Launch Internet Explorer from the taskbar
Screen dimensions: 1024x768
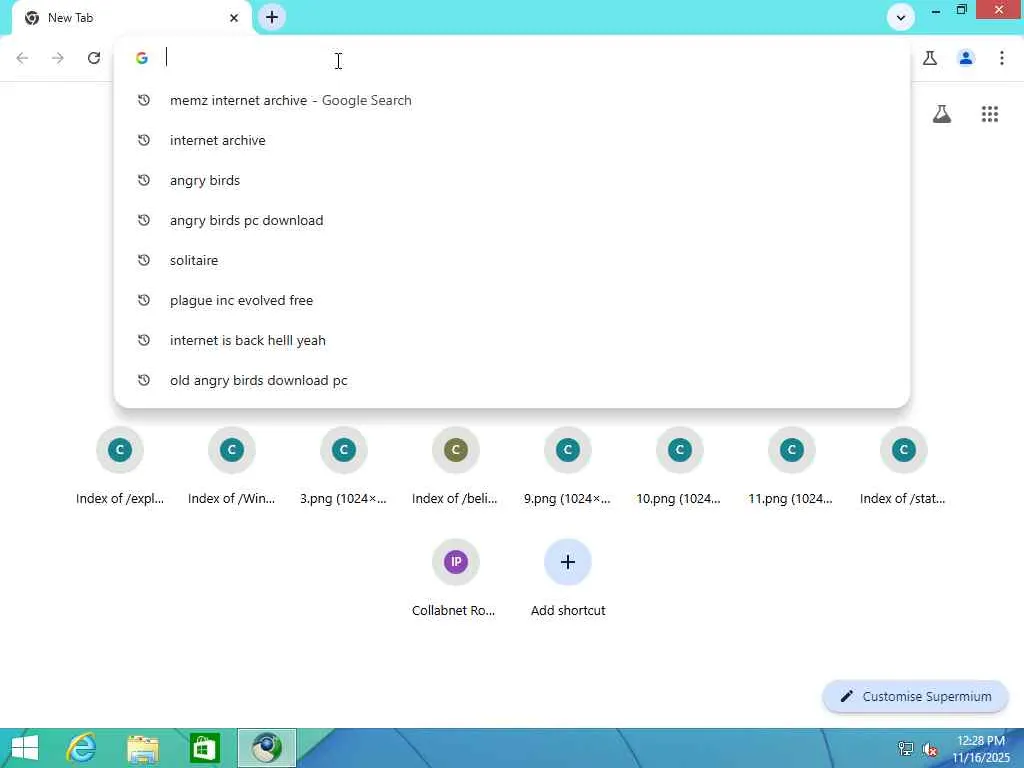tap(82, 748)
